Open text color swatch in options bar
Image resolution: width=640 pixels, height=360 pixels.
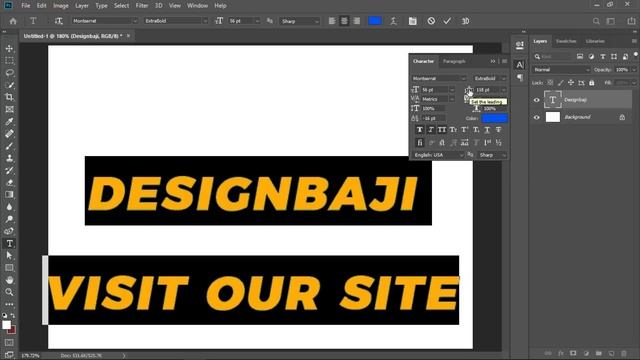pyautogui.click(x=375, y=21)
